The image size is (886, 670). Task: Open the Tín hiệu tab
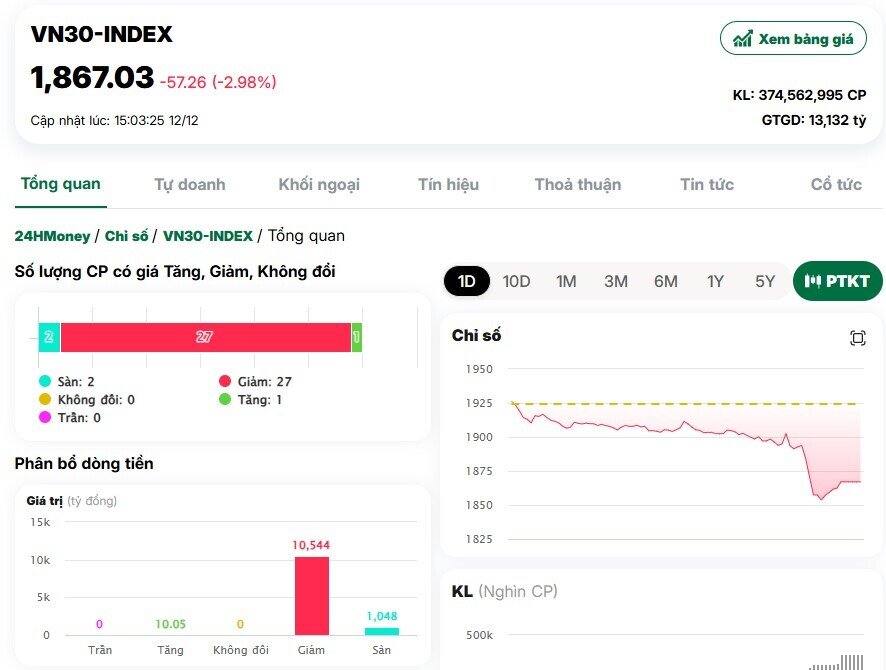click(x=448, y=184)
